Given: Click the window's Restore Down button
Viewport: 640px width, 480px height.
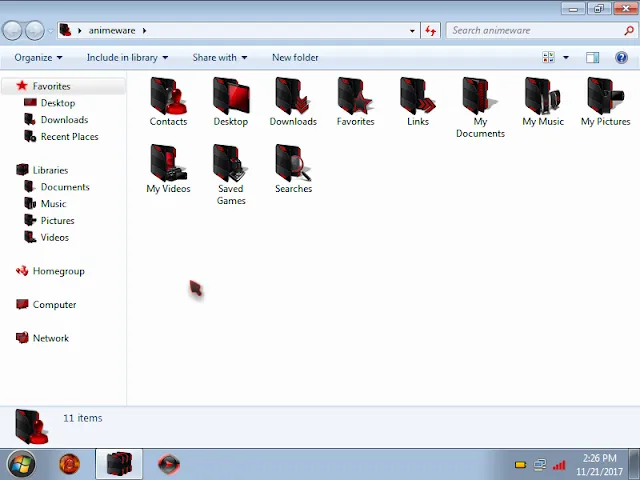Looking at the screenshot, I should [x=599, y=9].
